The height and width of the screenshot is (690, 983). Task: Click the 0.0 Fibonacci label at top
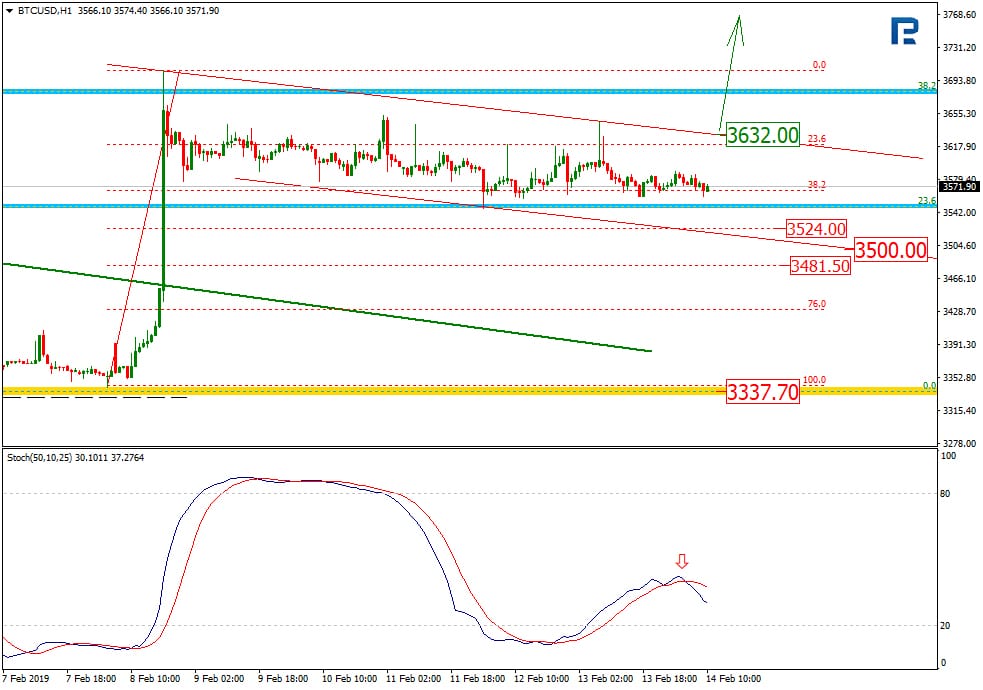click(x=819, y=65)
